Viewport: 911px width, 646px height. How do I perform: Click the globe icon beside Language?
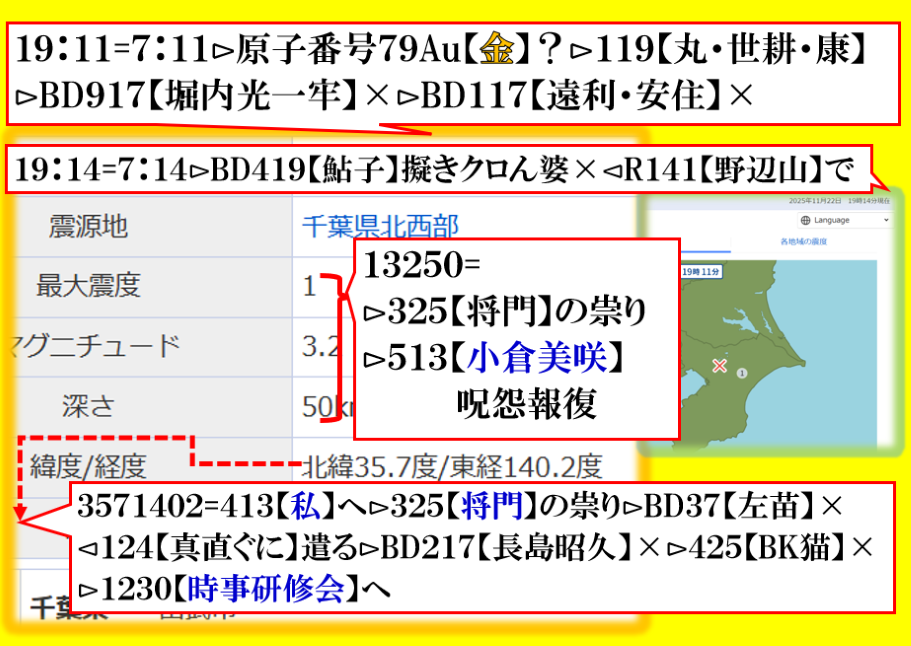[x=805, y=220]
